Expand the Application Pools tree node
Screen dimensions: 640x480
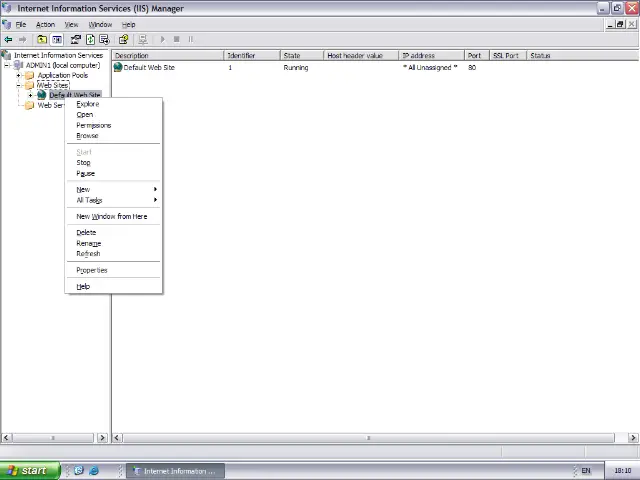point(18,76)
